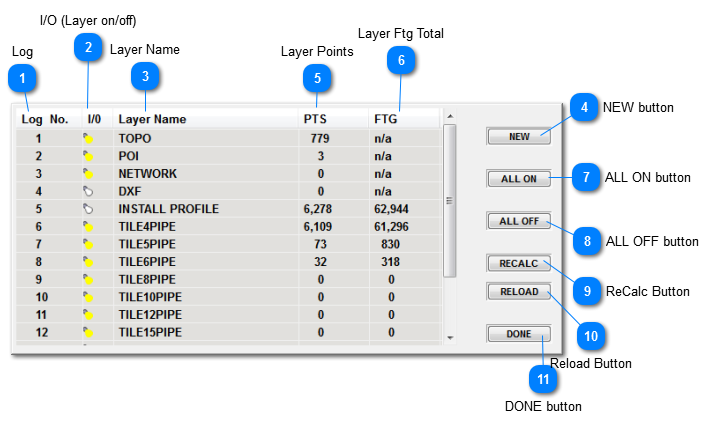This screenshot has width=715, height=430.
Task: Select the TILE8PIPE layer name
Action: (x=147, y=280)
